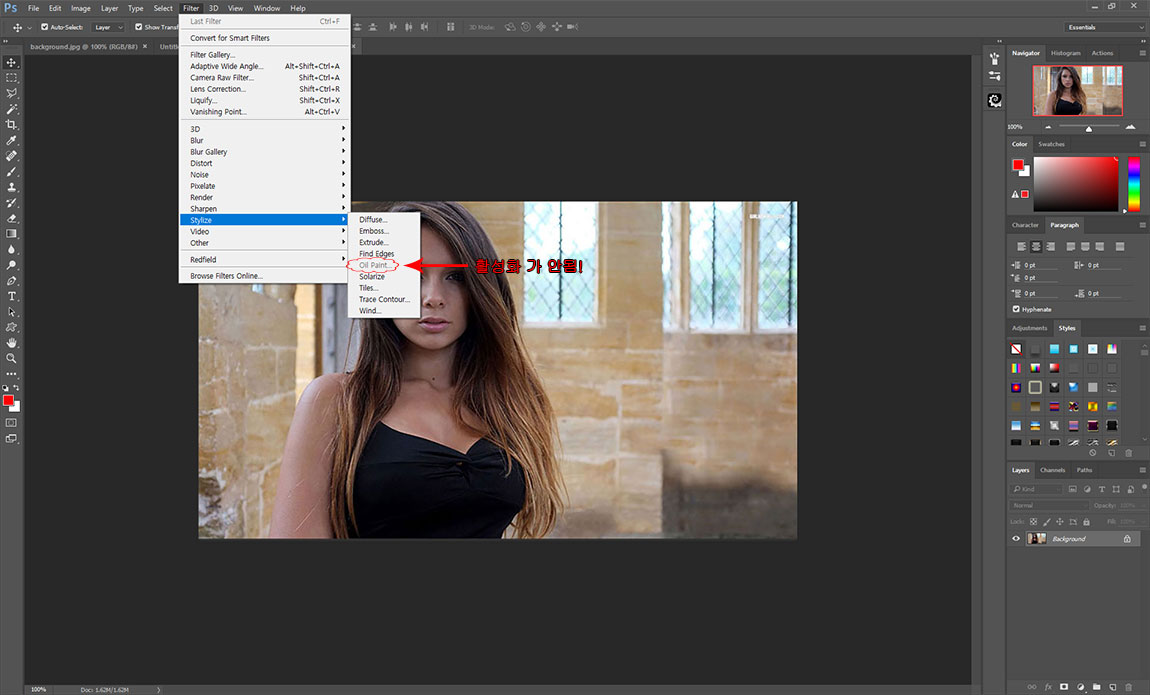Click the rainbow hue slider strip

(x=1134, y=184)
